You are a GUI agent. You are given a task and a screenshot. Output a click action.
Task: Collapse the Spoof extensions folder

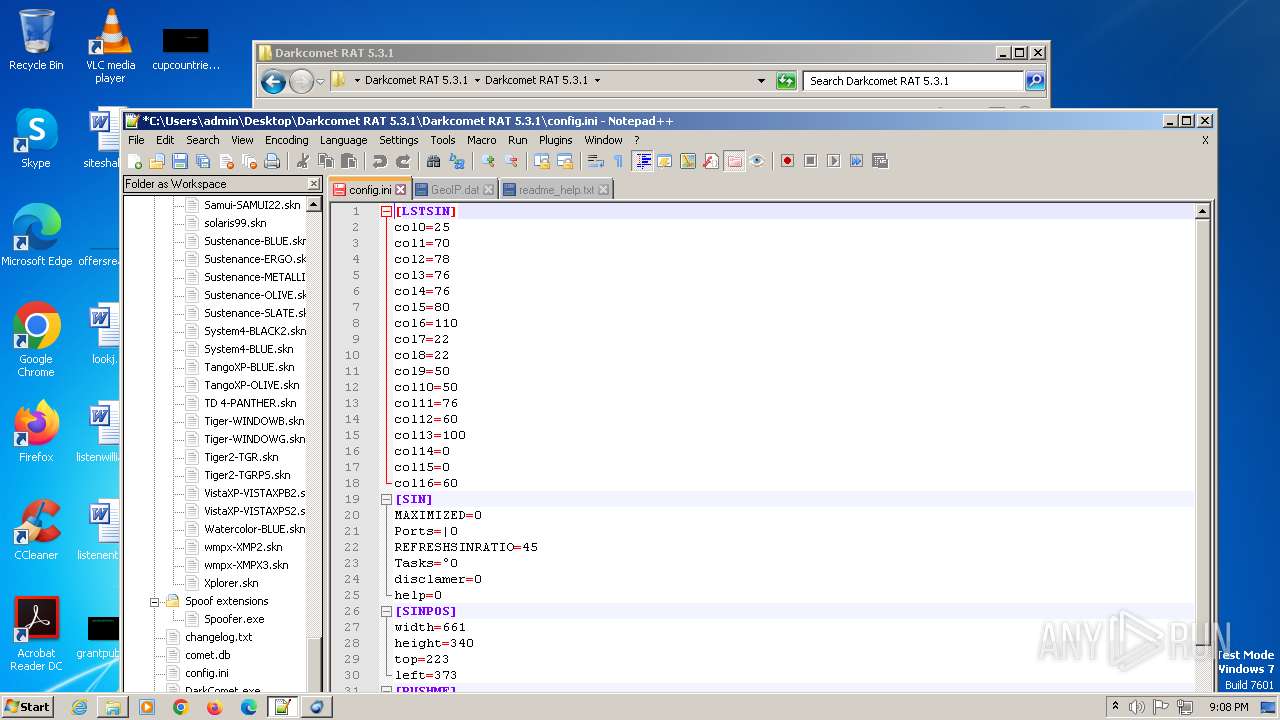(x=155, y=601)
